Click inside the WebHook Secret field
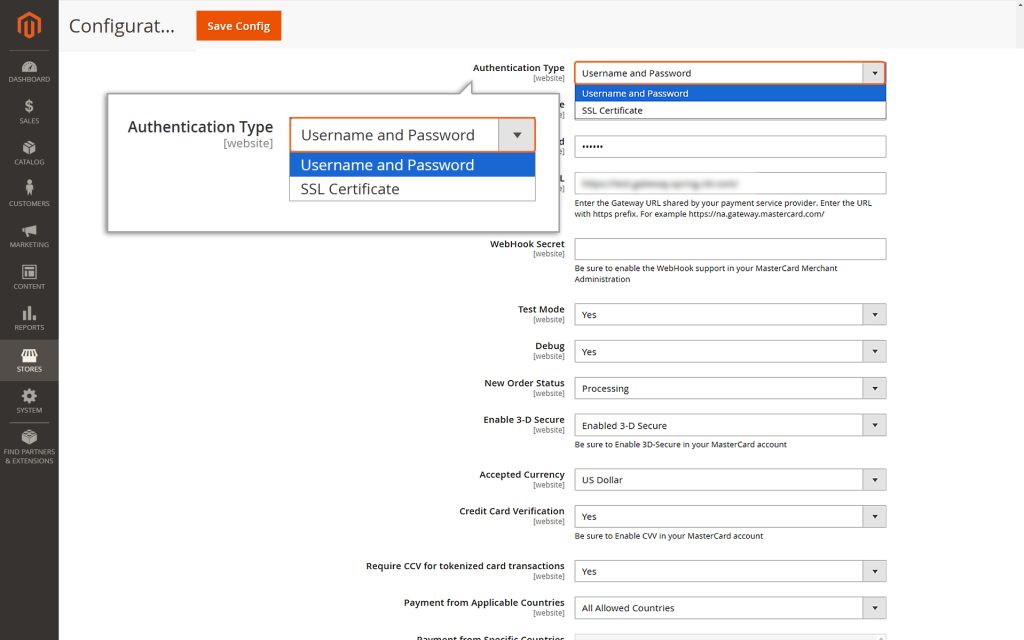This screenshot has width=1024, height=640. 730,248
